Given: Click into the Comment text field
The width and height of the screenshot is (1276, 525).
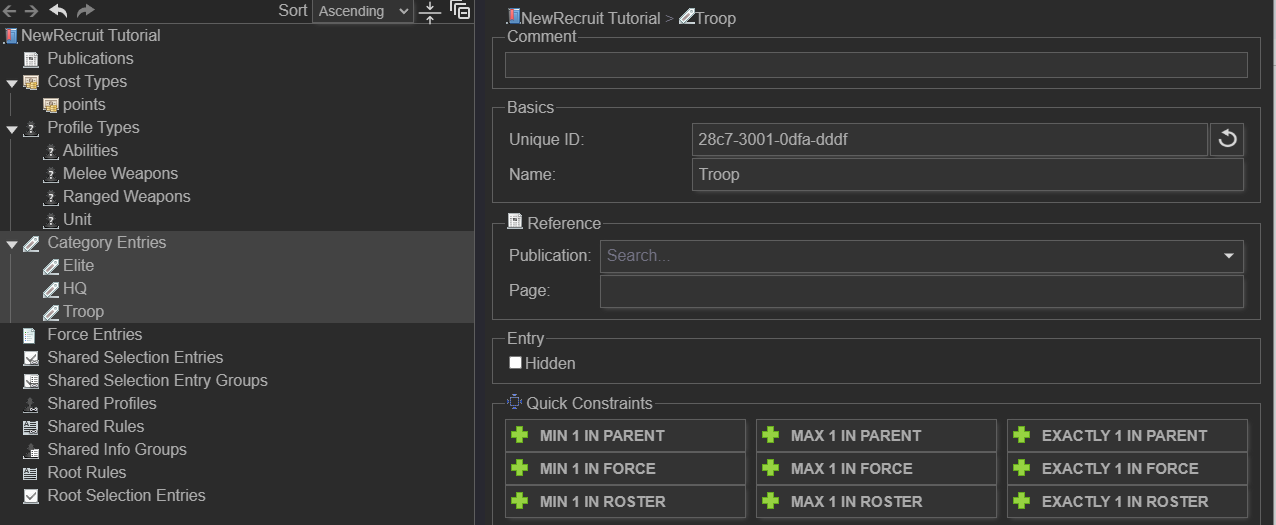Looking at the screenshot, I should pyautogui.click(x=876, y=65).
